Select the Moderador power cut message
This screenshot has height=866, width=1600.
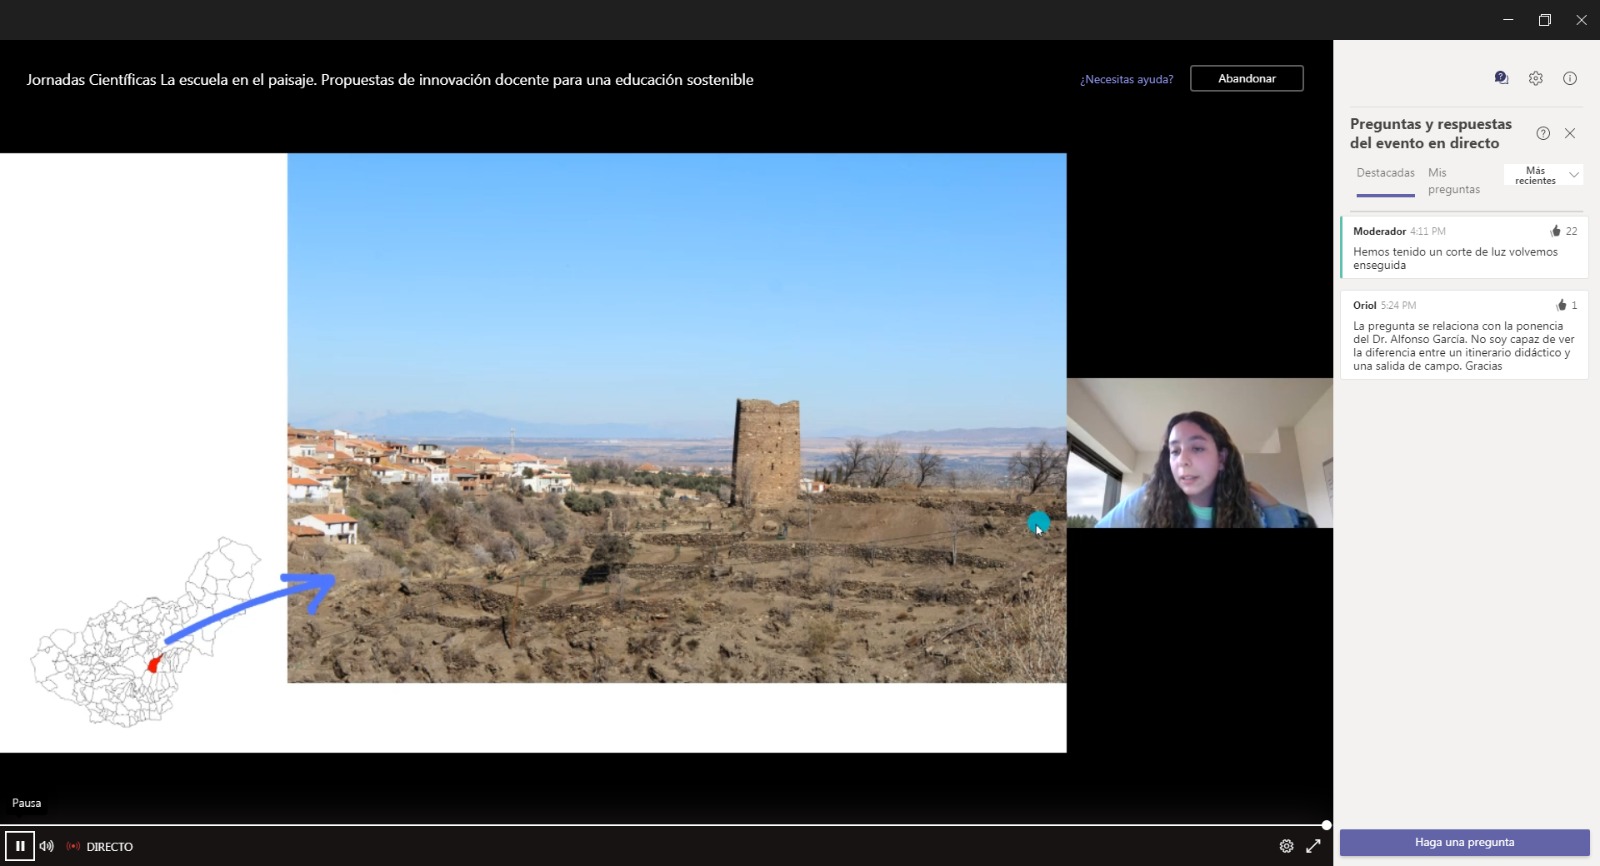click(1464, 247)
